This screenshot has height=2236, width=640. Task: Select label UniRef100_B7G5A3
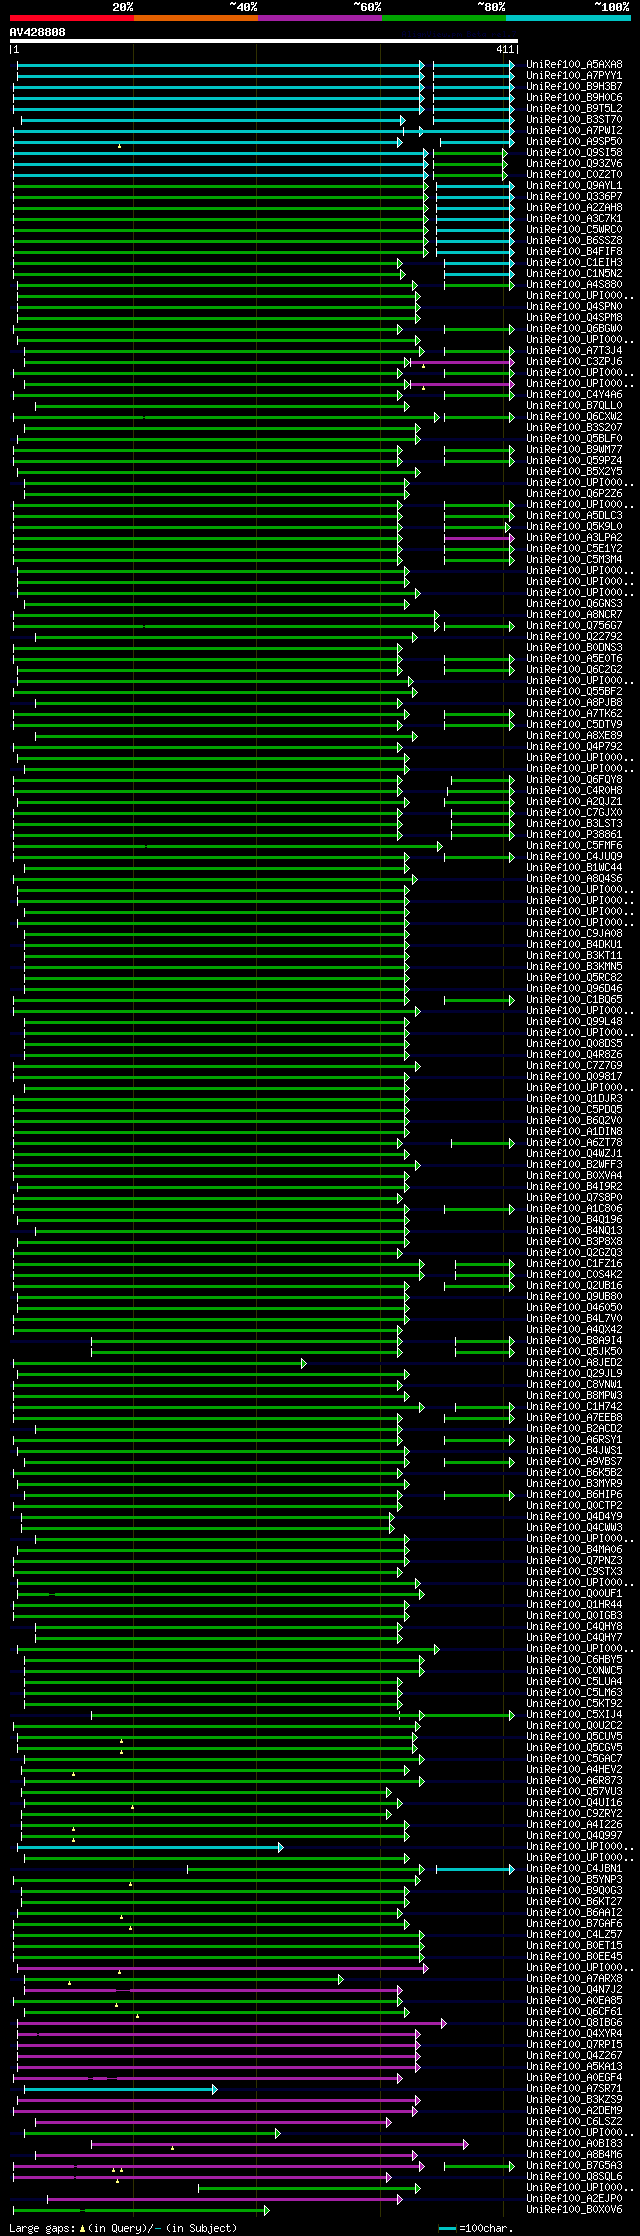(574, 2165)
